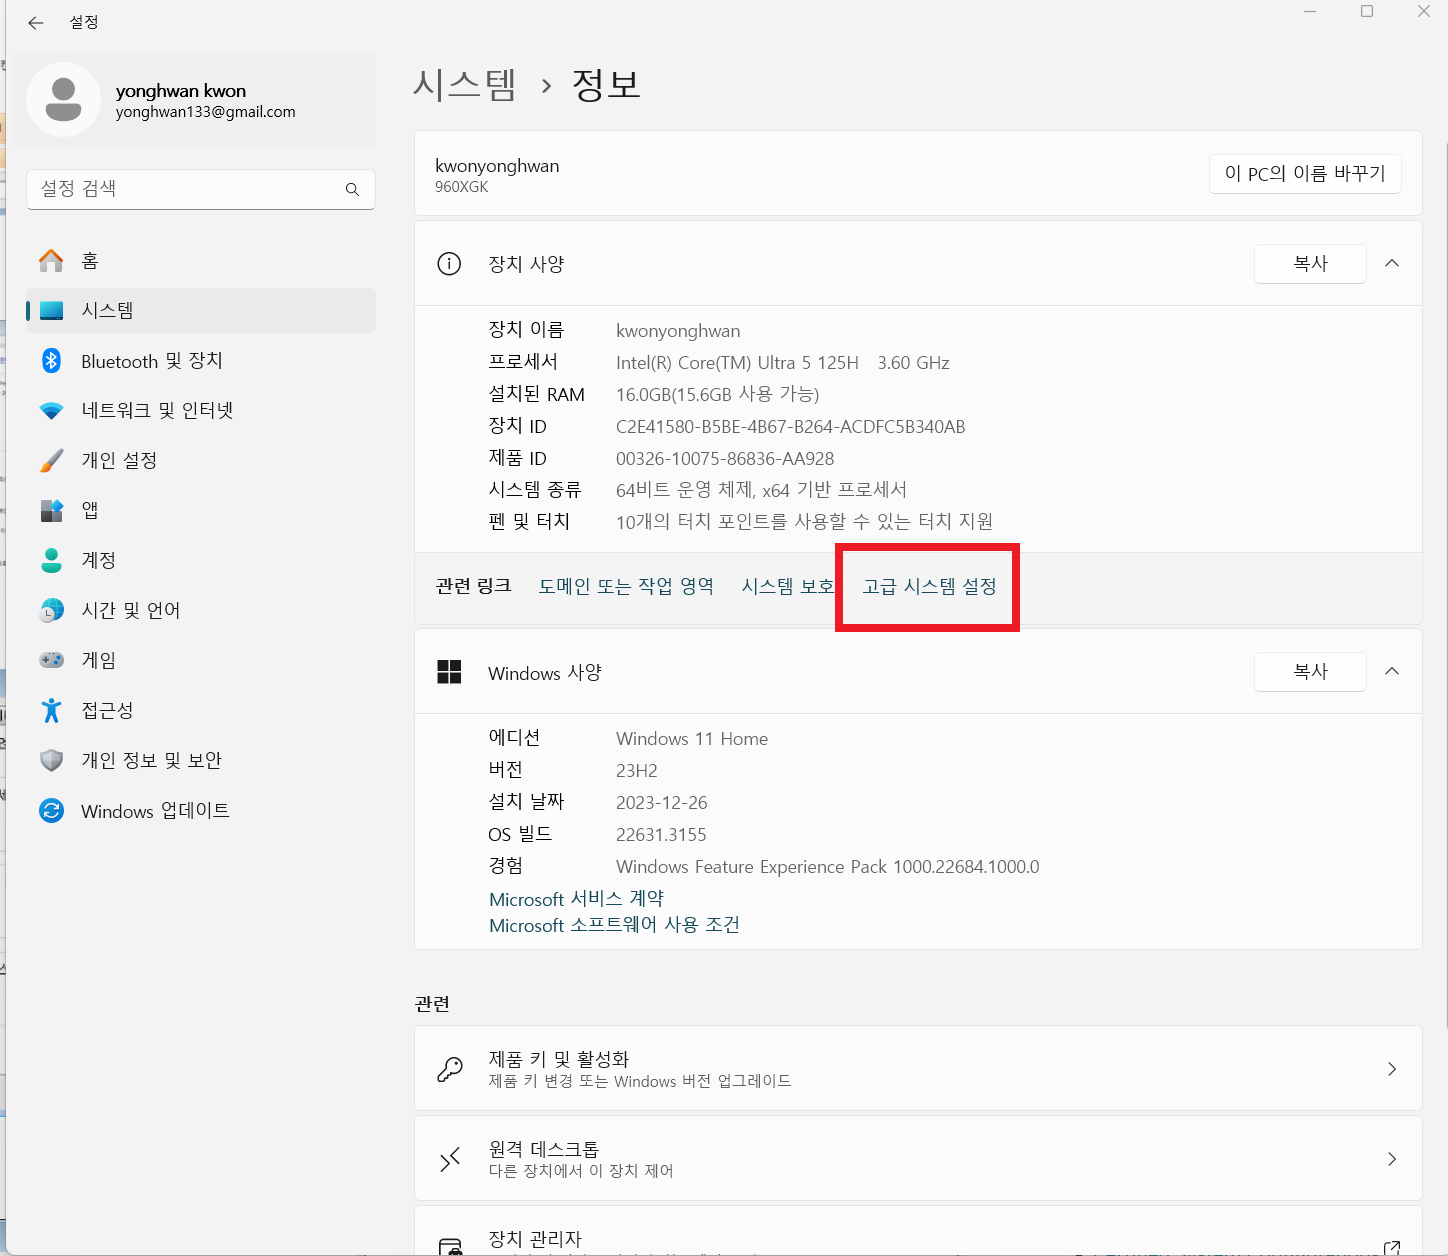Click the 네트워크 및 인터넷 Wi-Fi icon

51,410
